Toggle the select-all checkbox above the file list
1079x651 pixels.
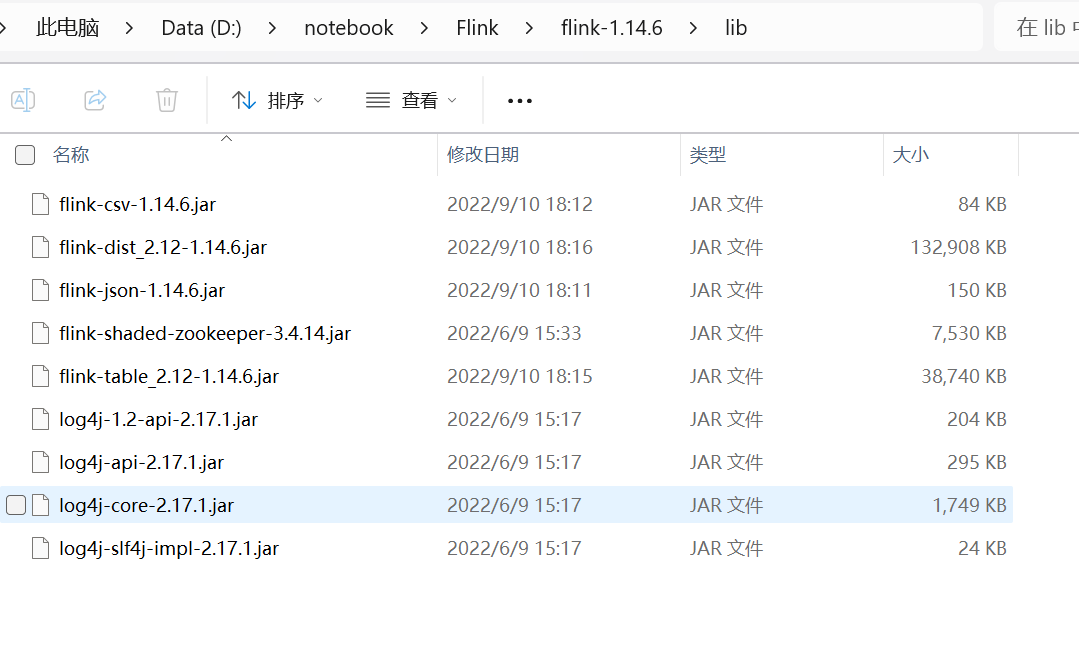point(24,154)
